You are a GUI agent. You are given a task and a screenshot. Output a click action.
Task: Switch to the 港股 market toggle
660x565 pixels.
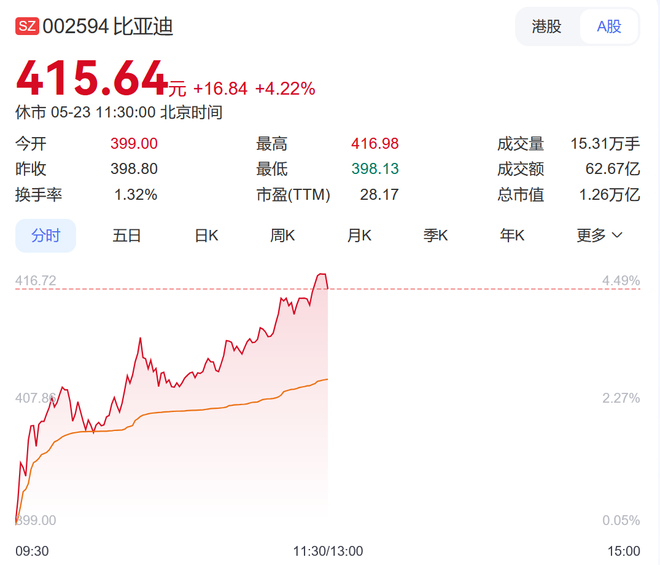[x=547, y=27]
